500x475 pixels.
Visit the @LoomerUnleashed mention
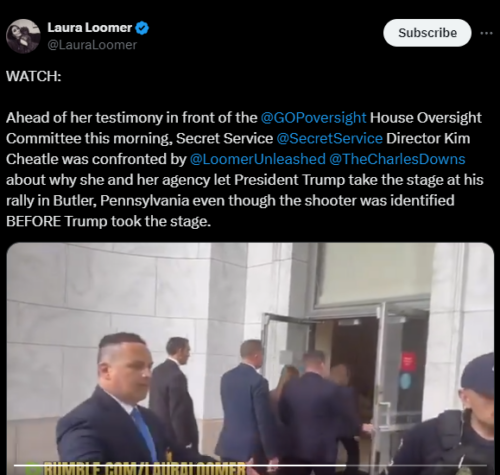pos(258,159)
